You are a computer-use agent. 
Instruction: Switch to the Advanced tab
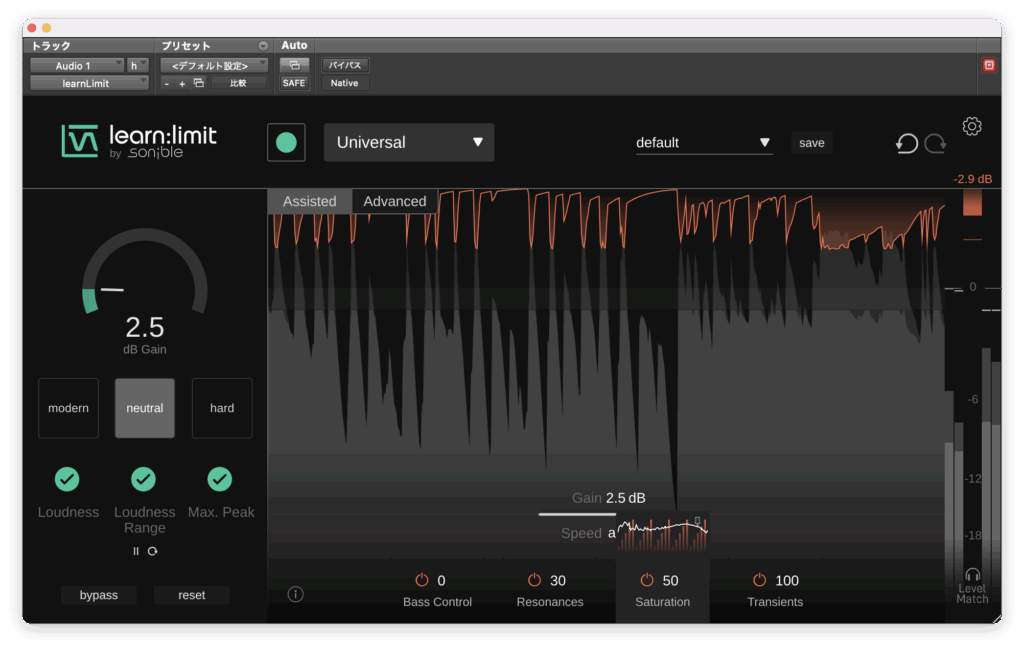(x=395, y=201)
